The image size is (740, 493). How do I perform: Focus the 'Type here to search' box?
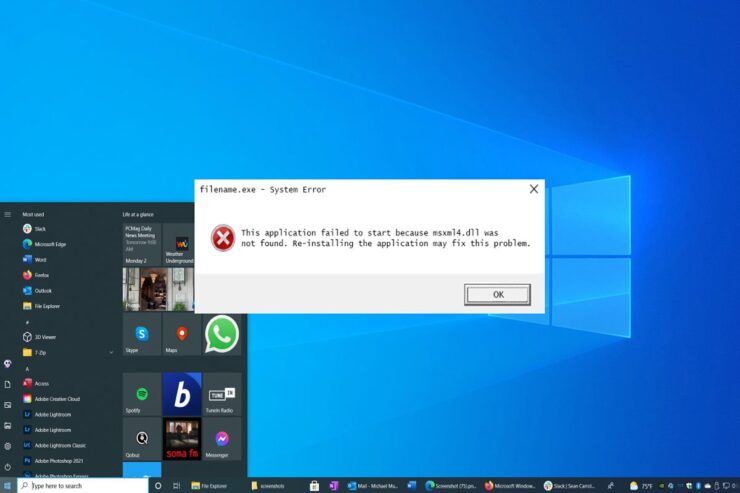(83, 485)
